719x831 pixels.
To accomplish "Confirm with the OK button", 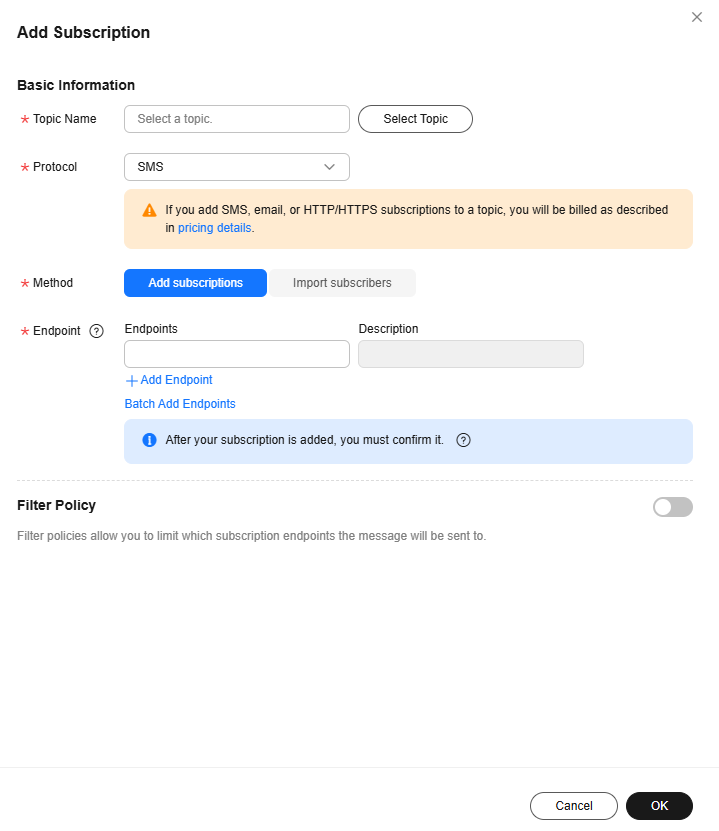I will 659,806.
